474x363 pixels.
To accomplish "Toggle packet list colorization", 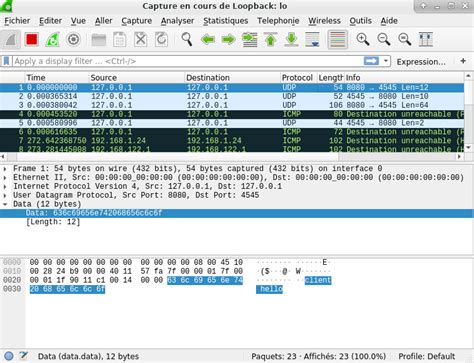I will [338, 40].
